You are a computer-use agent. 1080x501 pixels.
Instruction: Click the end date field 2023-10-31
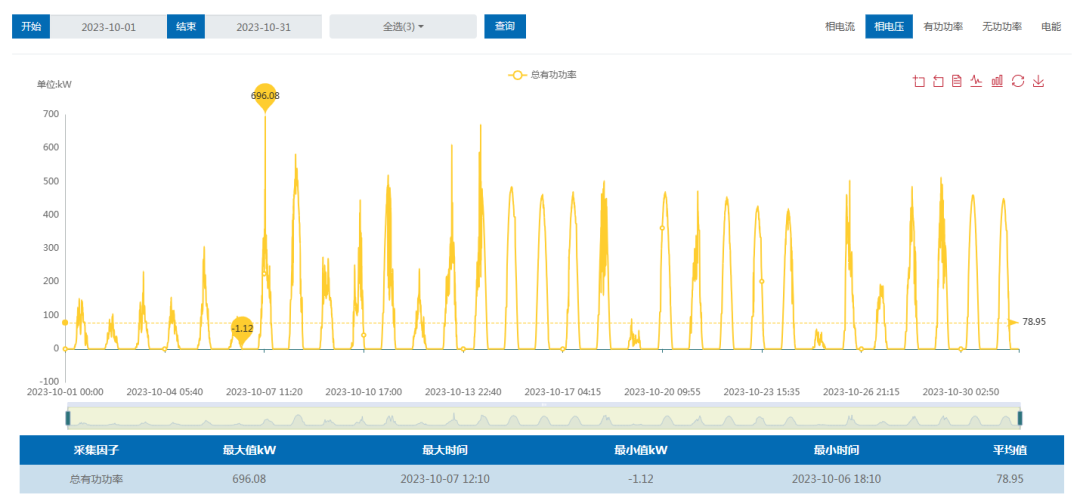(264, 27)
